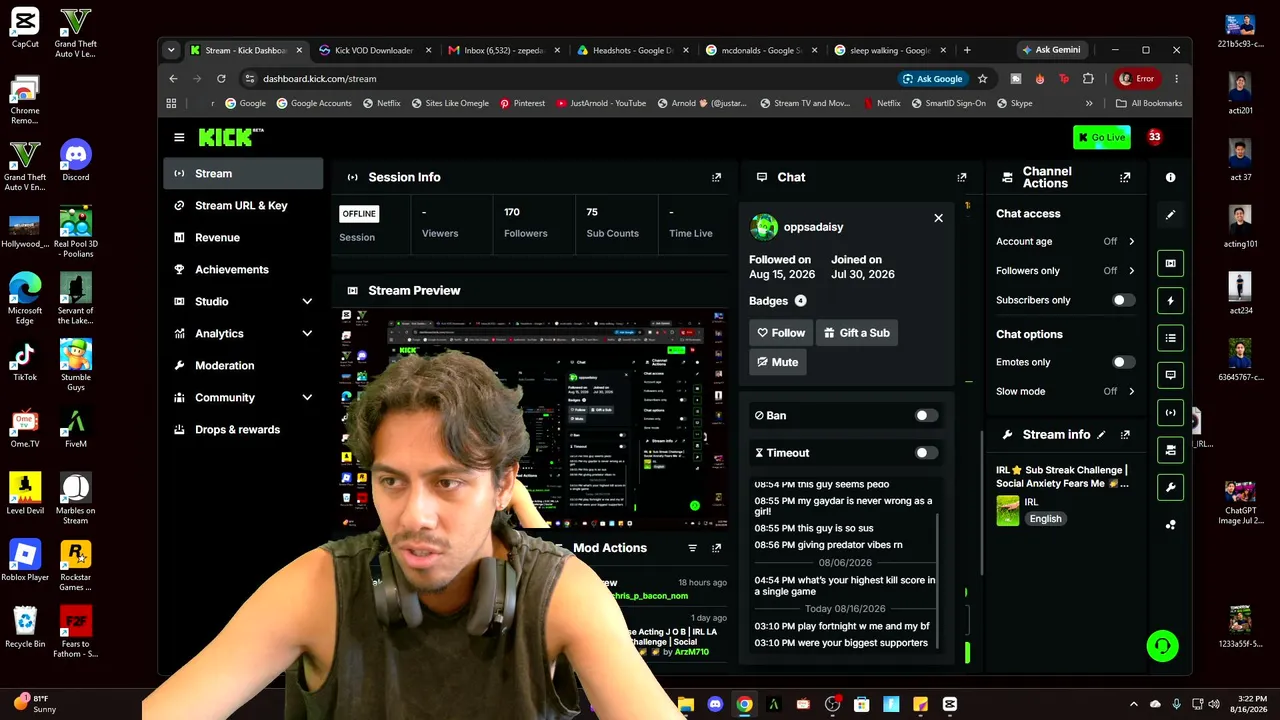1280x720 pixels.
Task: Switch to Gmail Inbox tab
Action: 503,50
